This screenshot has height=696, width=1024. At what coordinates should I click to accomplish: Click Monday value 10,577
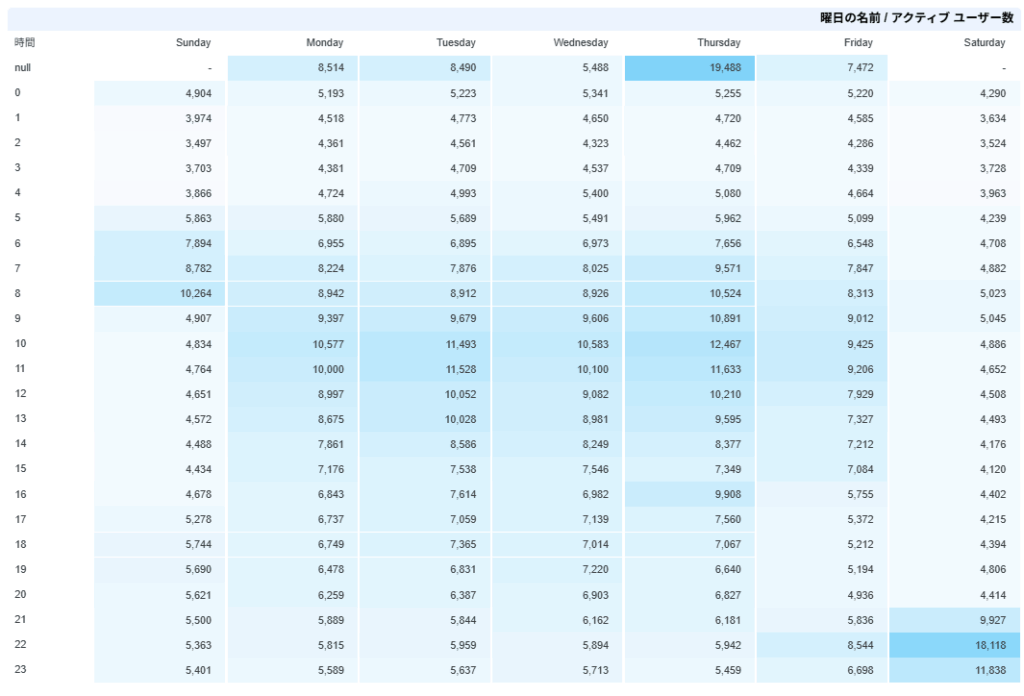[x=328, y=344]
